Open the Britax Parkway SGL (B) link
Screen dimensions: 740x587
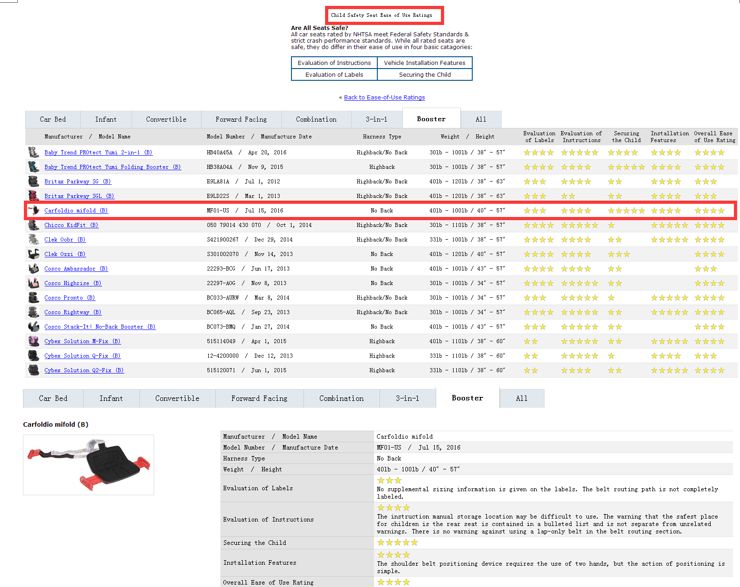click(79, 196)
